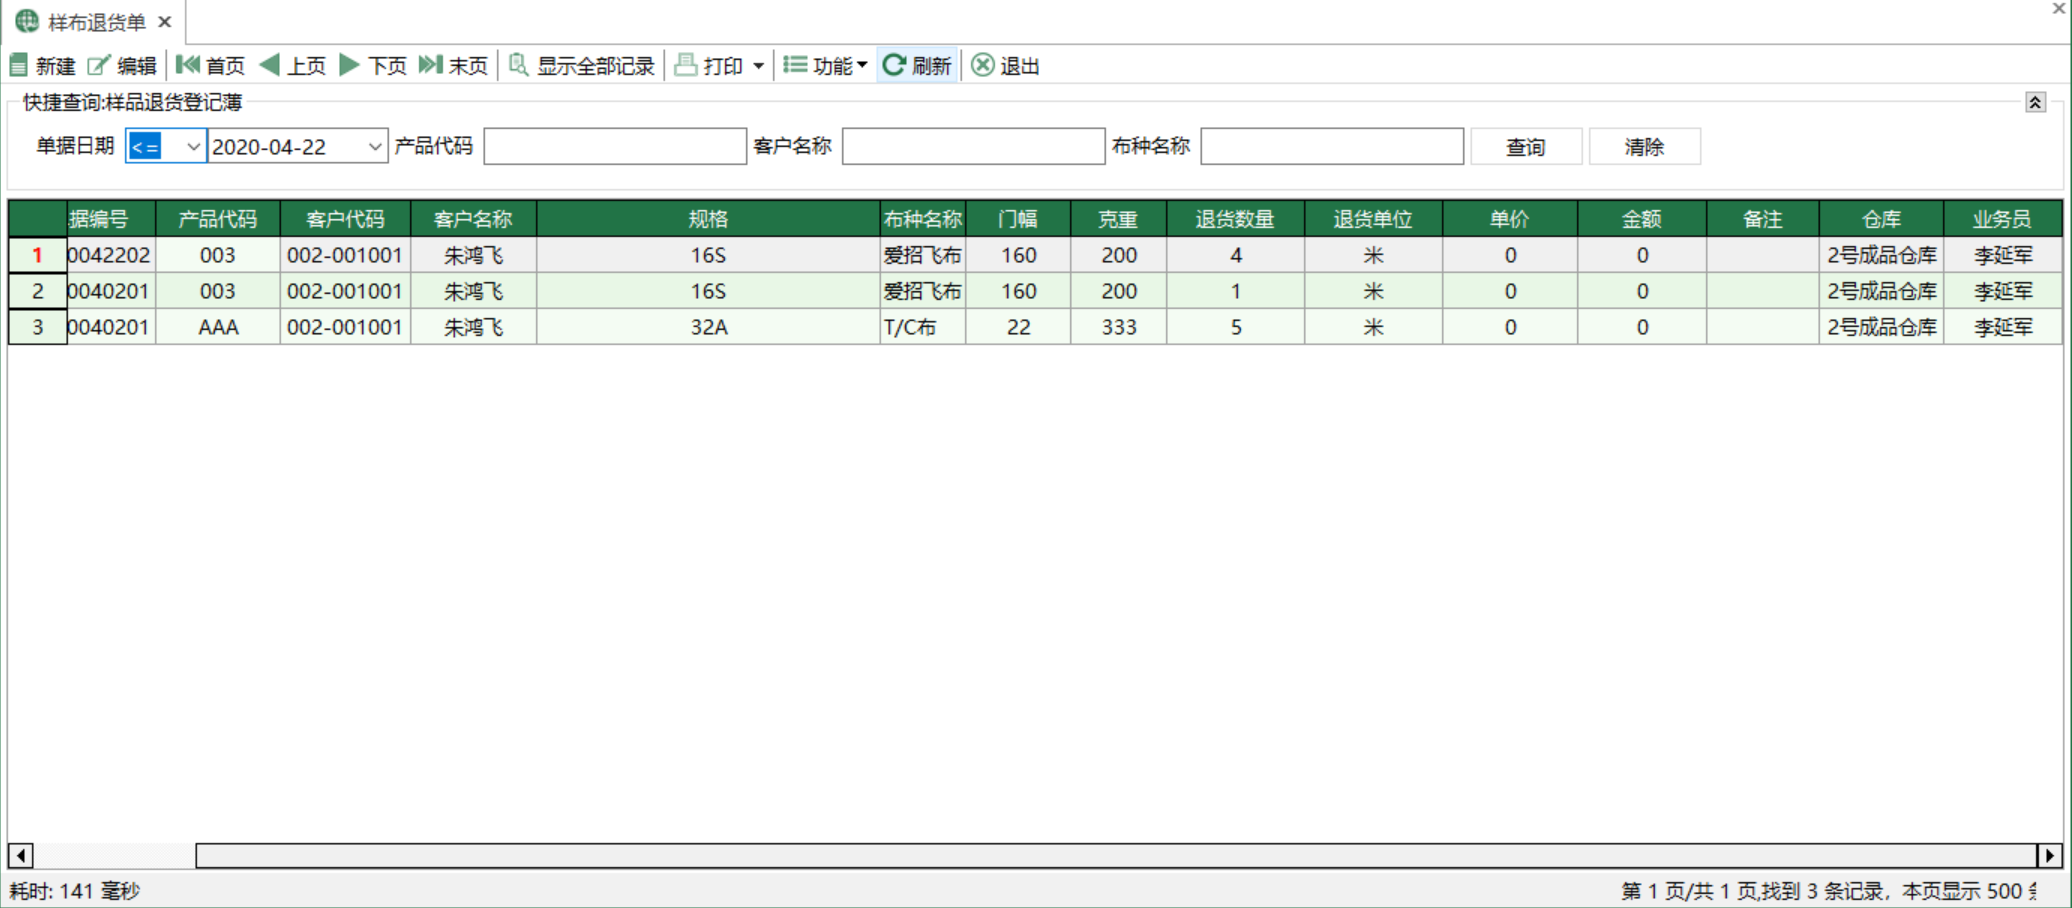Image resolution: width=2072 pixels, height=908 pixels.
Task: Collapse the 快捷查询 quick query panel
Action: pos(2035,102)
